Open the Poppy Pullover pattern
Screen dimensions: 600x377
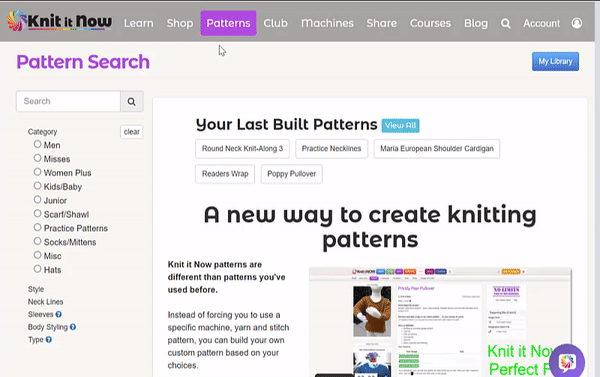click(x=292, y=174)
